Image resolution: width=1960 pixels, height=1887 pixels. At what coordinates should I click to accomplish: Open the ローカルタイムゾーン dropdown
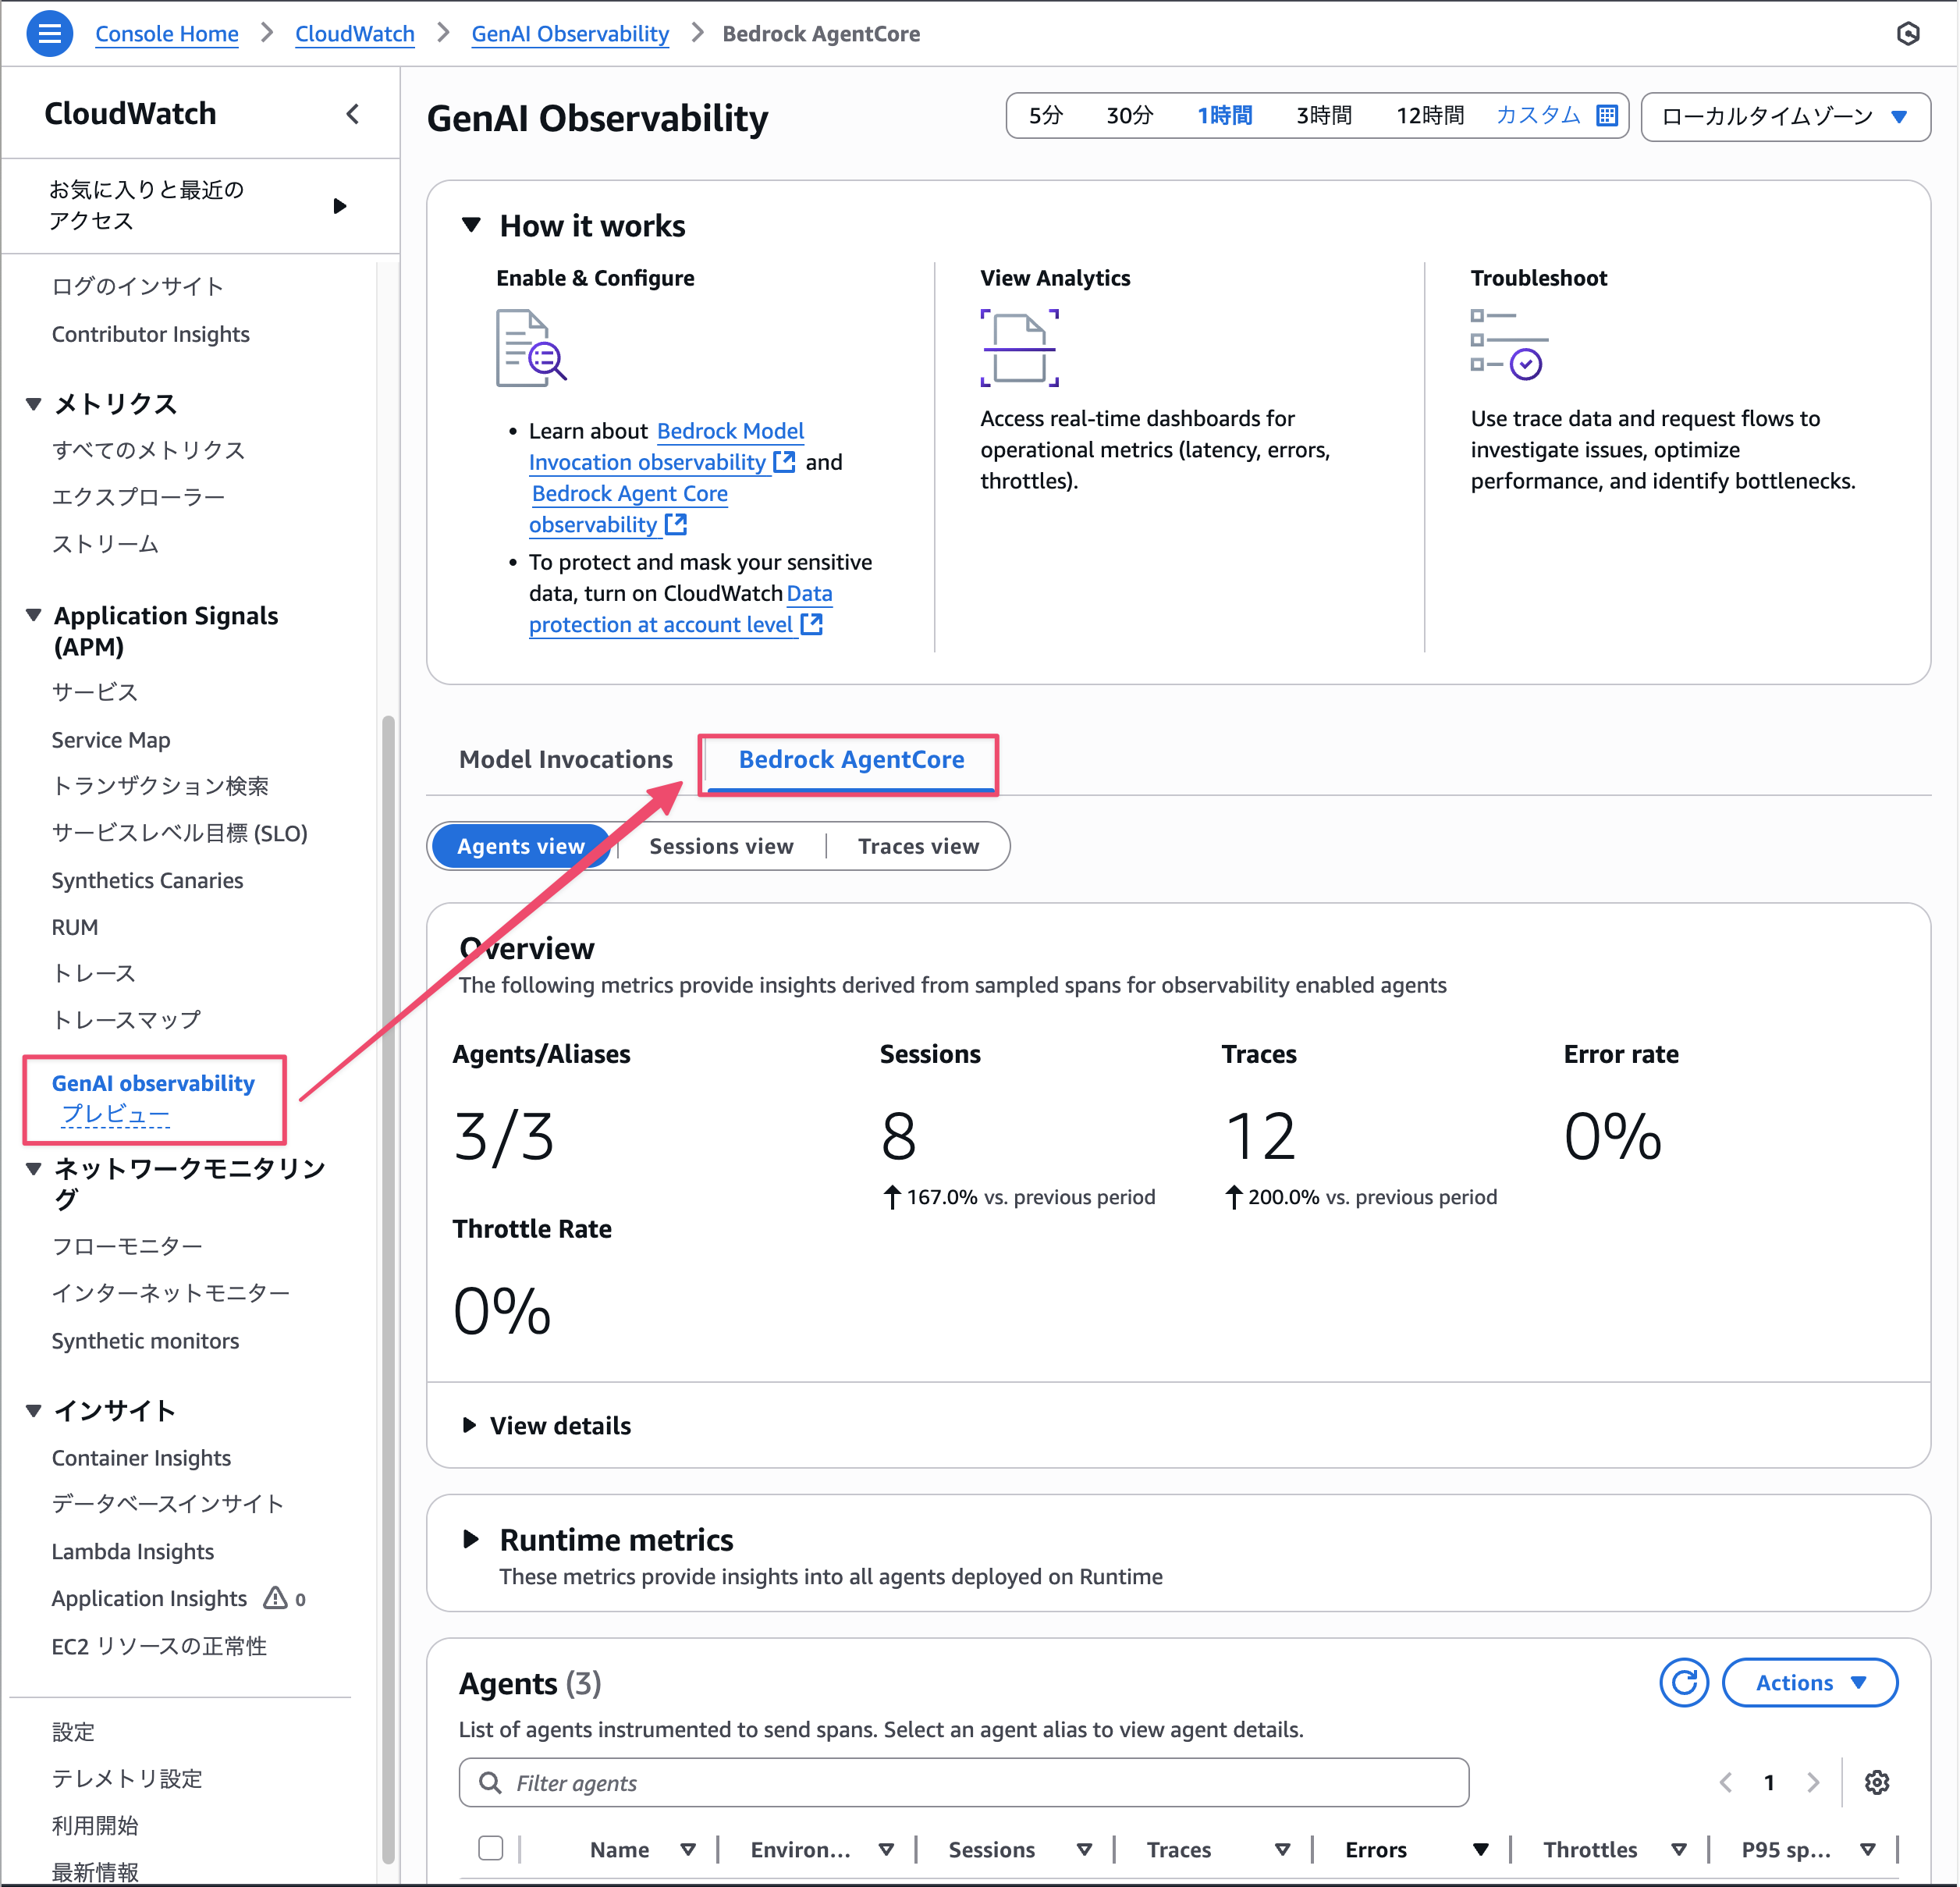pos(1785,116)
